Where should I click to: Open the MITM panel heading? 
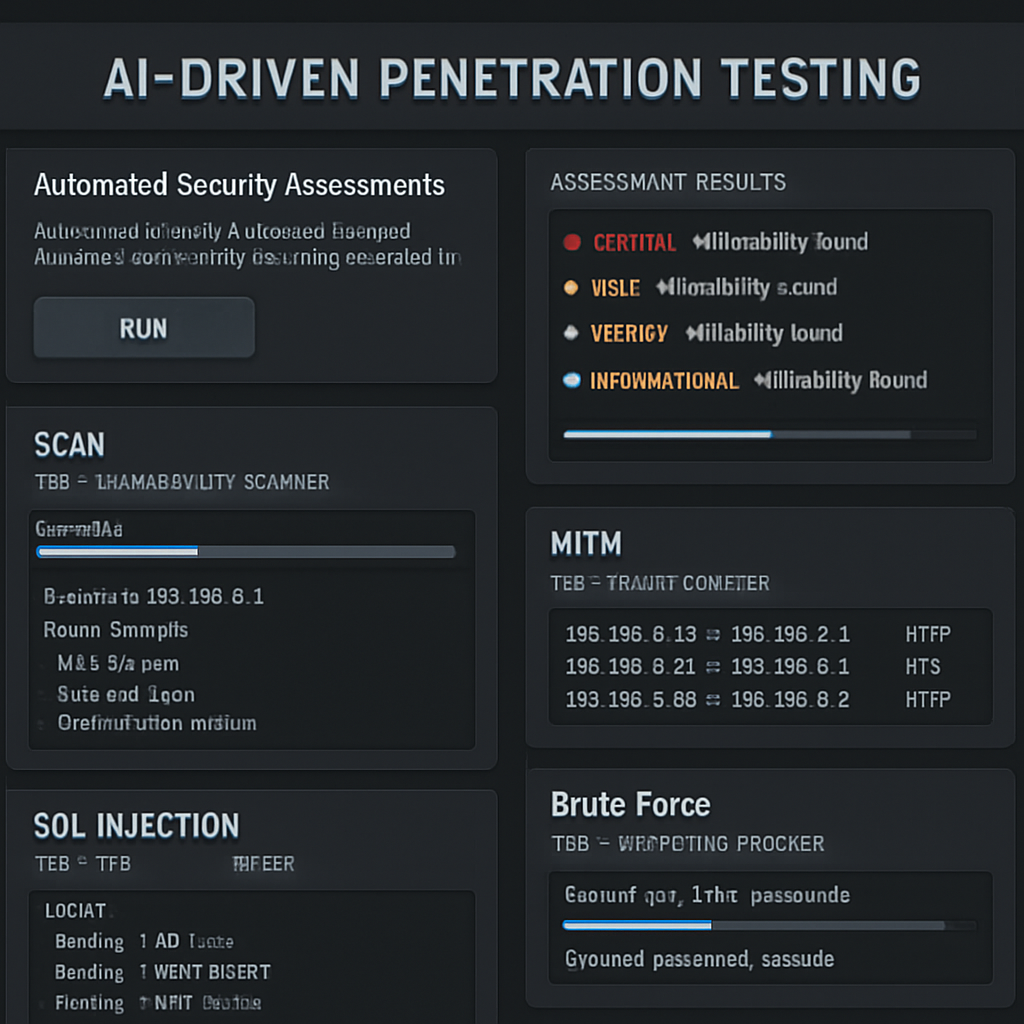click(x=586, y=543)
